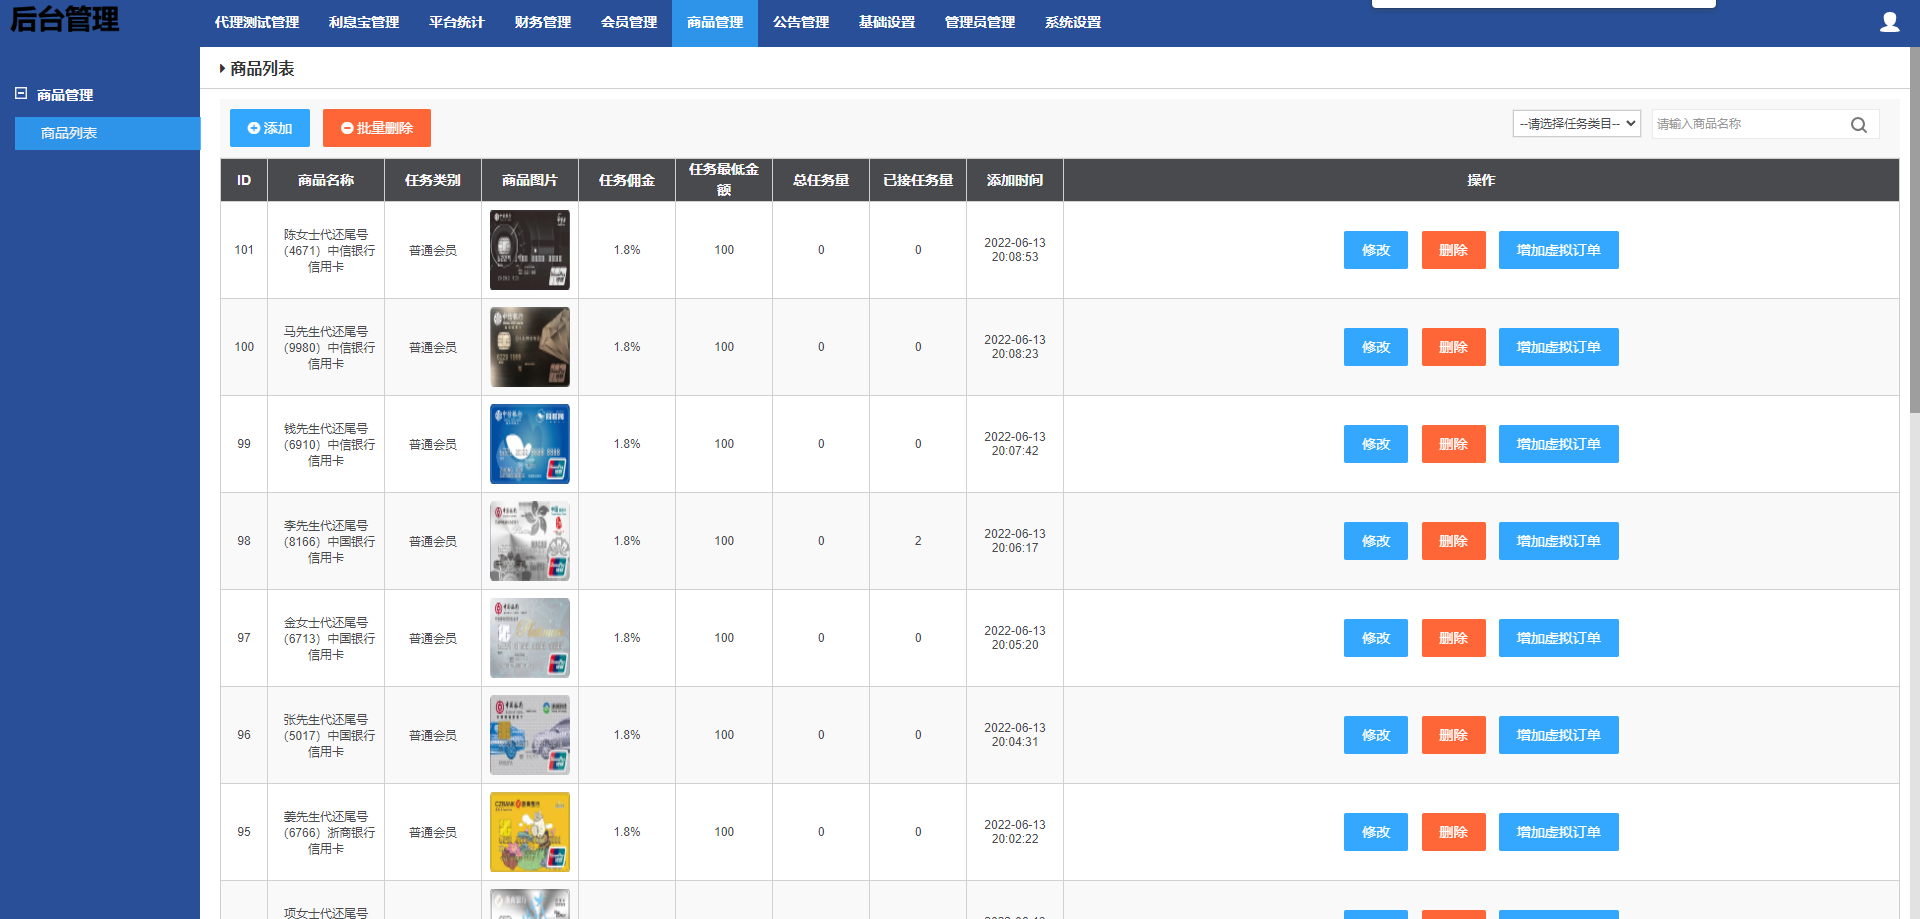Add virtual order for product ID 97
The height and width of the screenshot is (919, 1920).
point(1558,638)
